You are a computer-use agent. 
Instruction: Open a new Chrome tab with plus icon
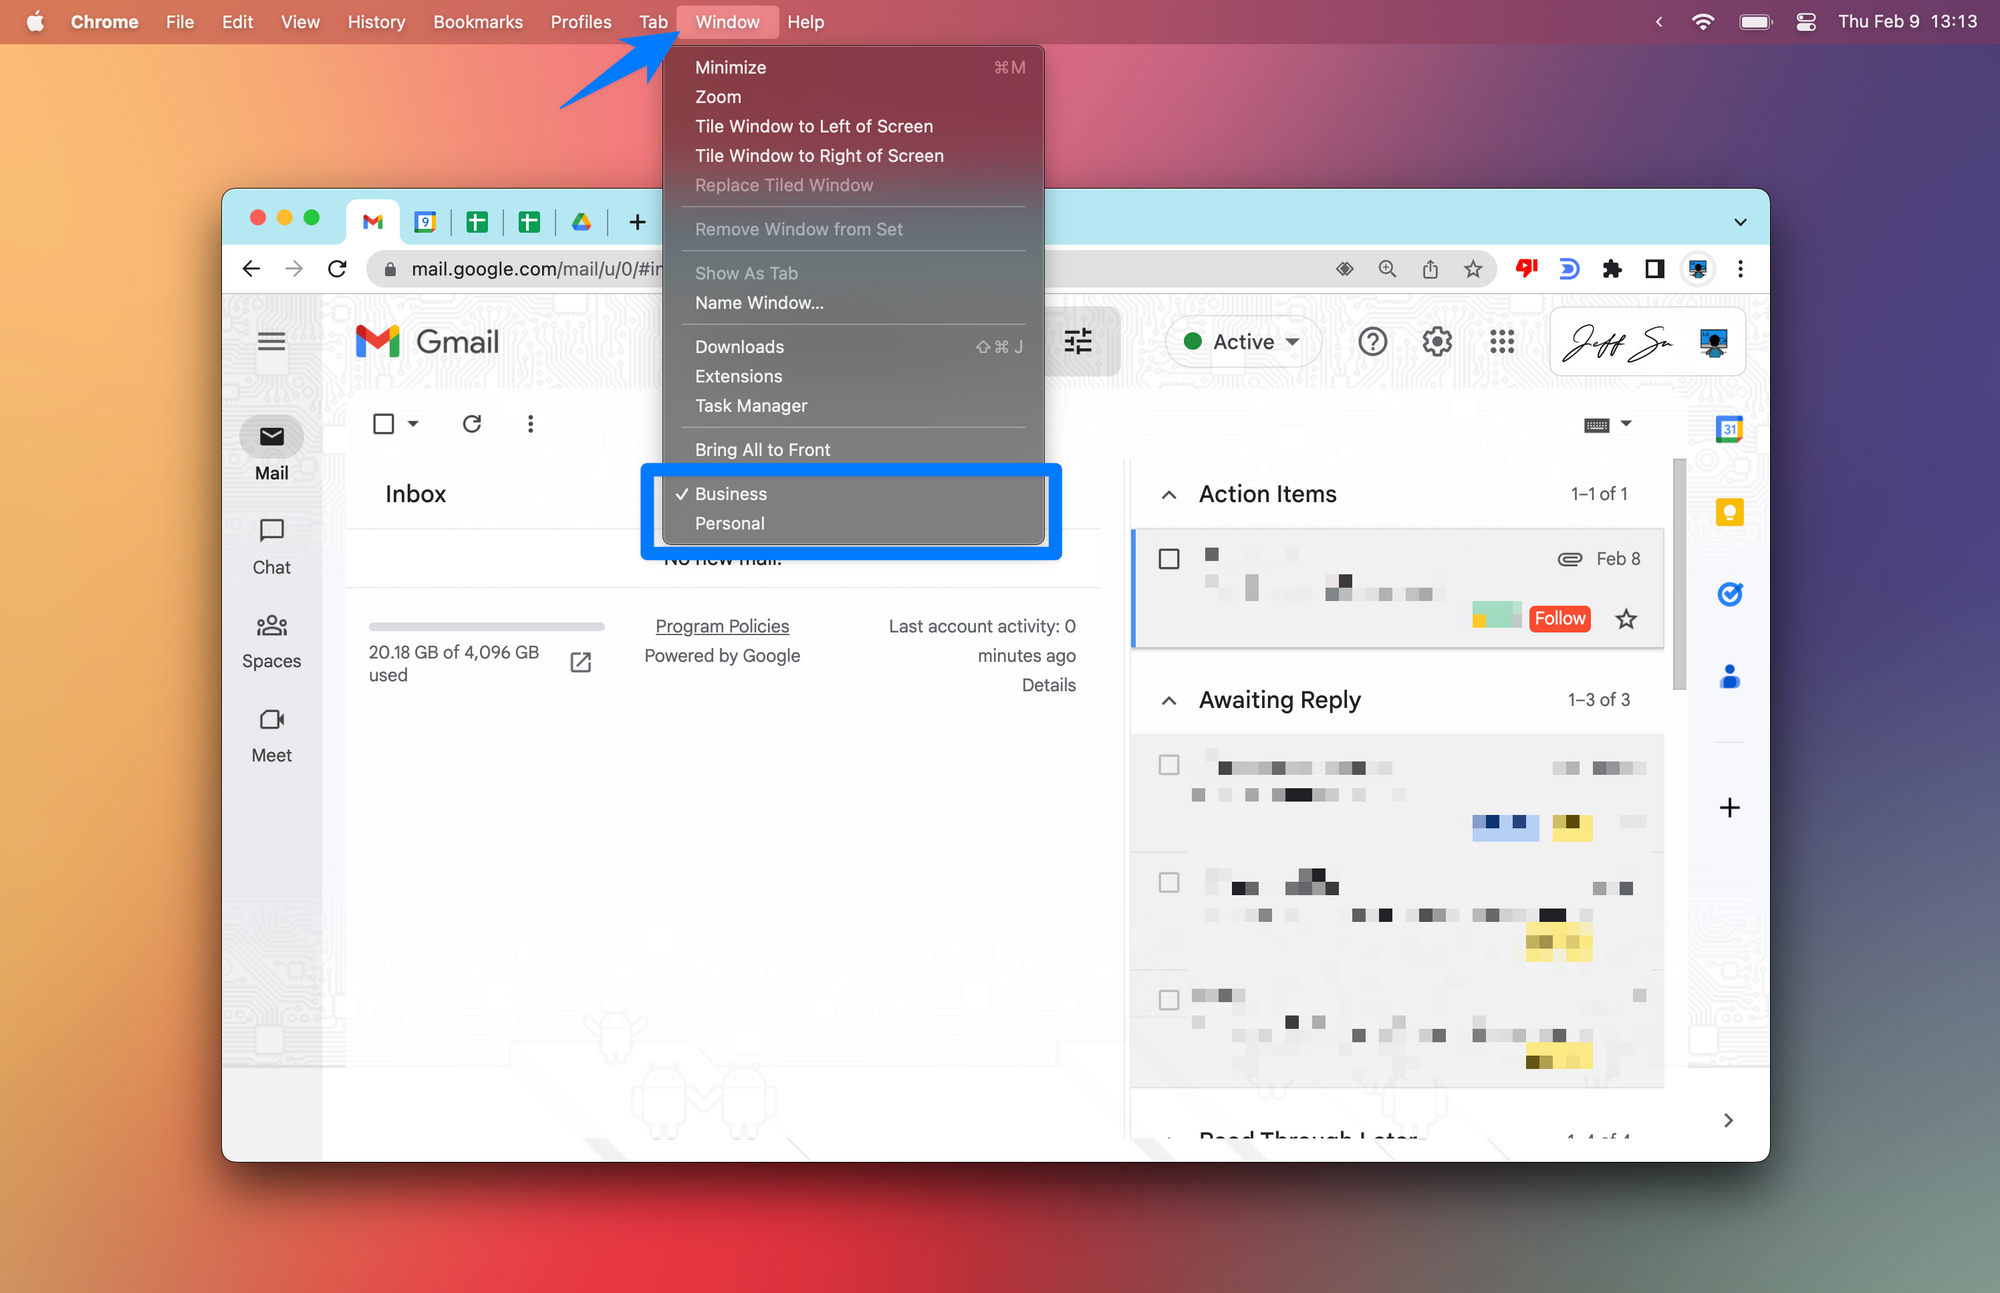[637, 222]
